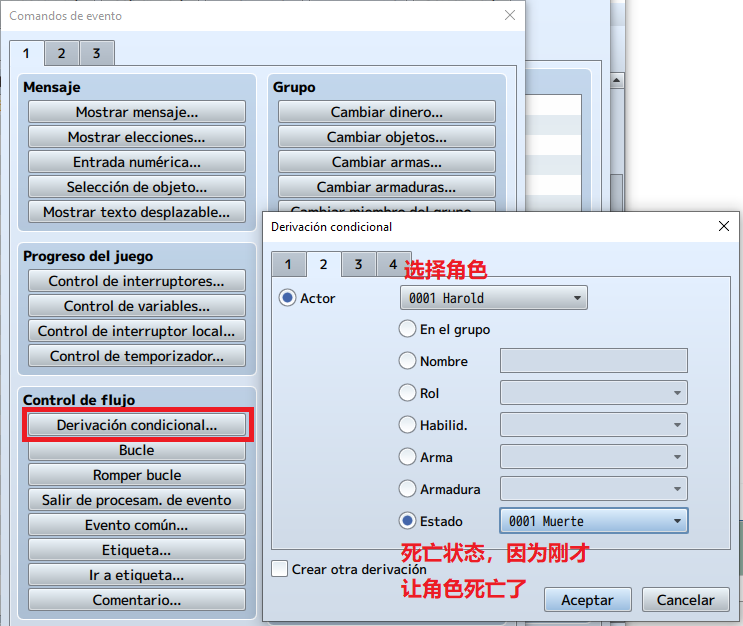Screen dimensions: 743x626
Task: Open the actor dropdown showing 0001 Harold
Action: [494, 298]
